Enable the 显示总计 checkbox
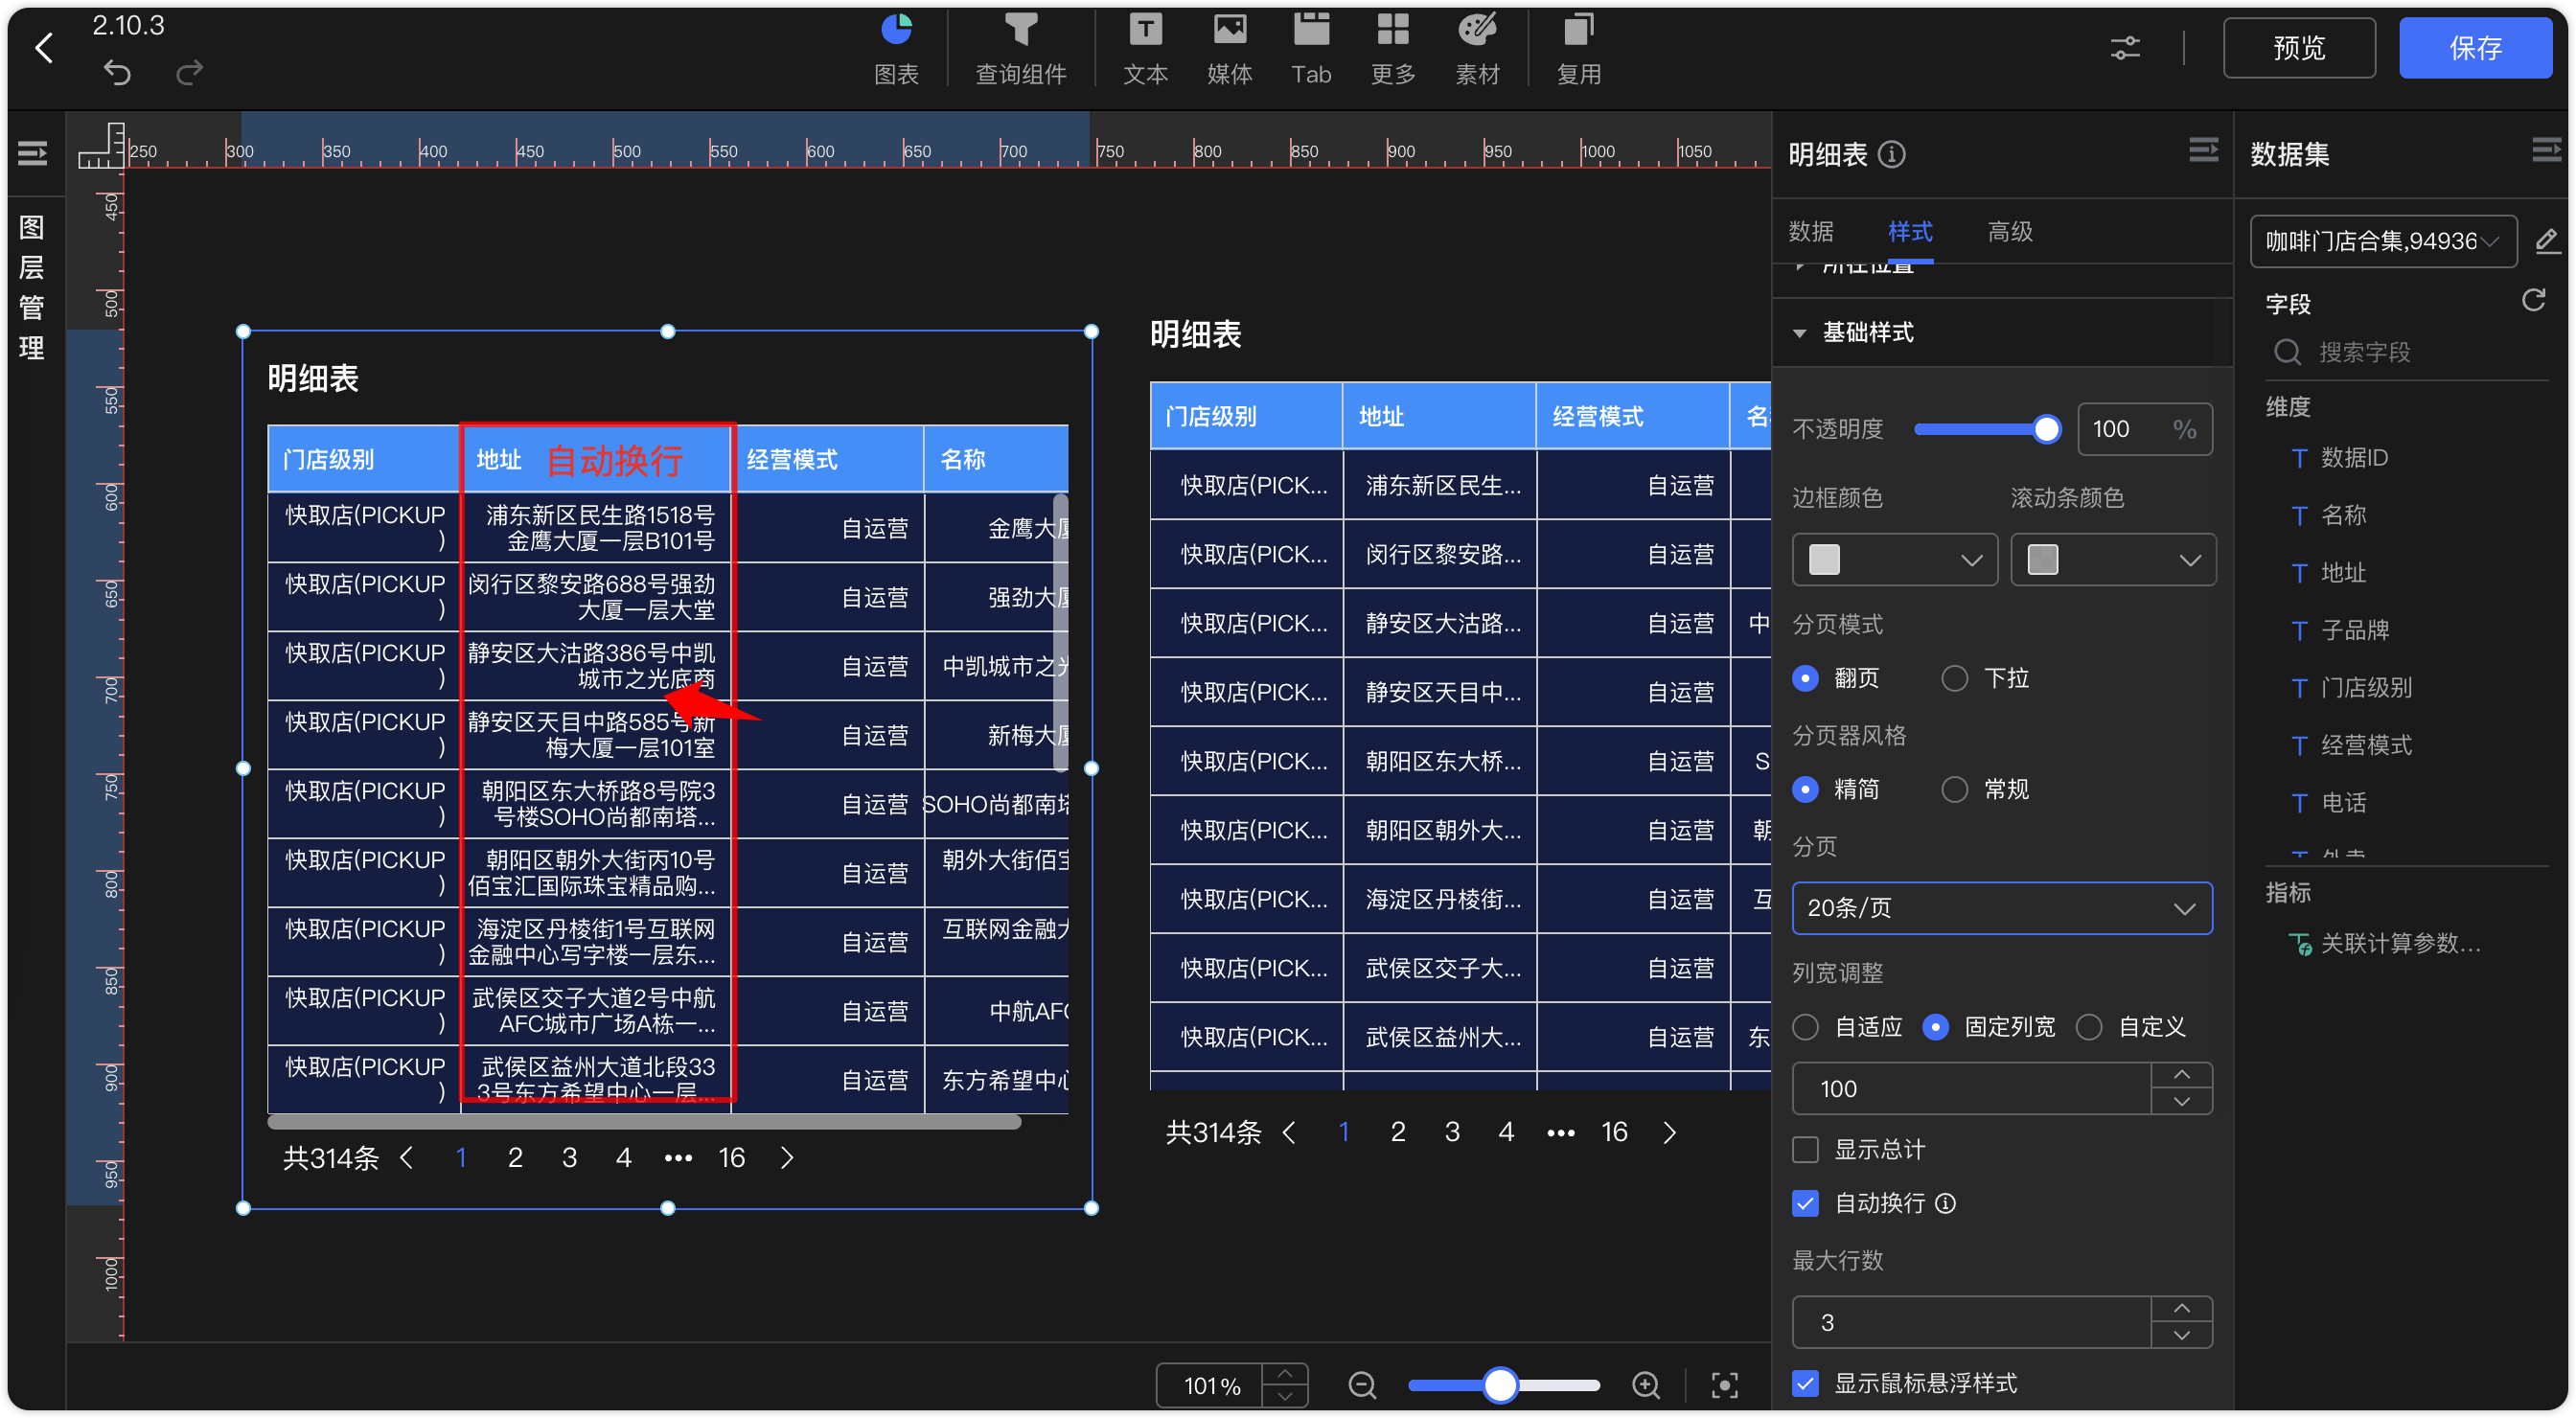 point(1805,1150)
